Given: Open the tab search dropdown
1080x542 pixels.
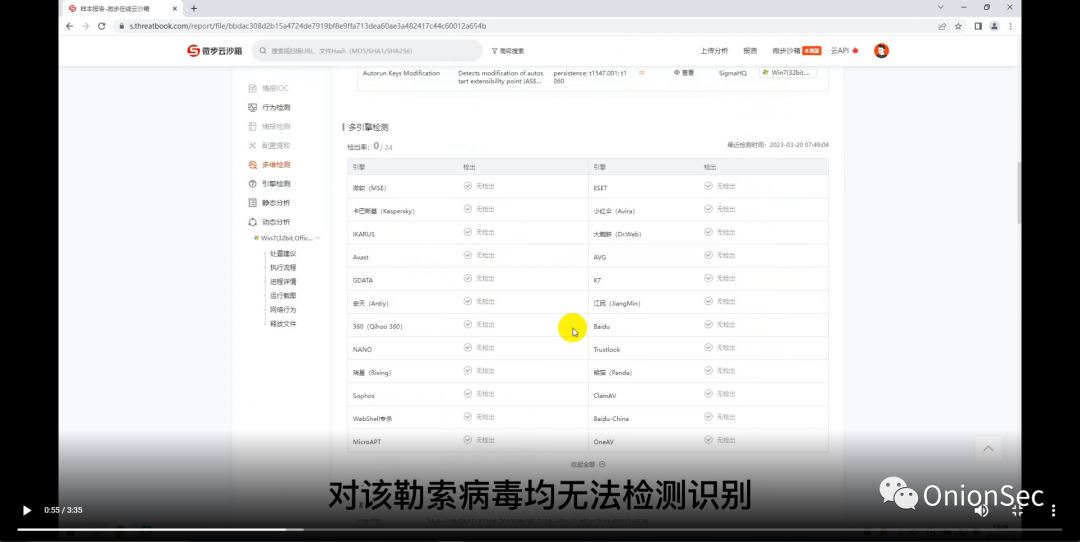Looking at the screenshot, I should coord(940,8).
